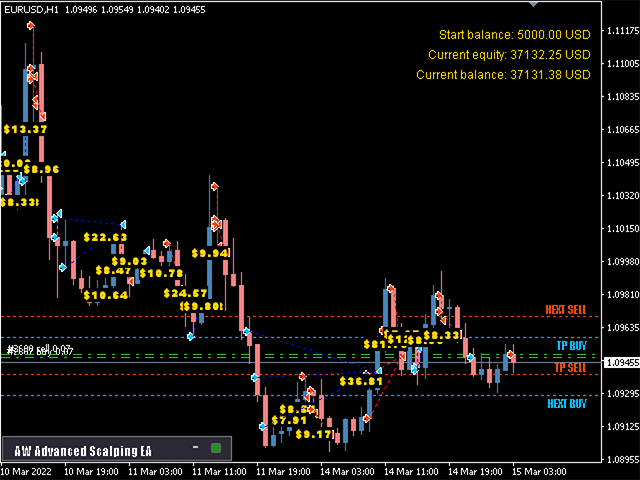640x480 pixels.
Task: Collapse the AW Advanced Scalping EA panel
Action: pos(196,447)
